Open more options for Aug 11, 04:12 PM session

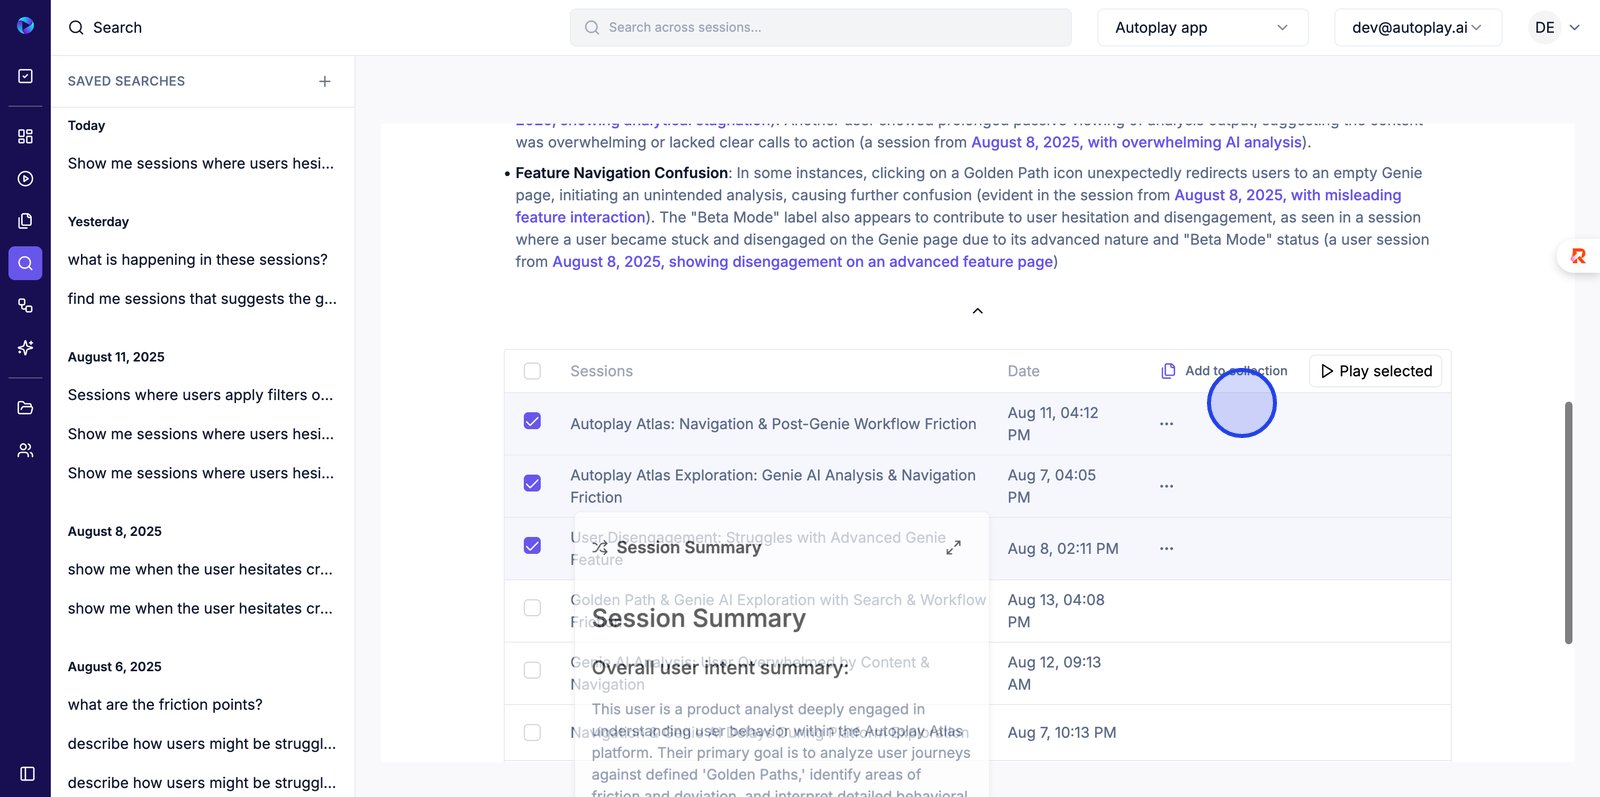pyautogui.click(x=1166, y=424)
